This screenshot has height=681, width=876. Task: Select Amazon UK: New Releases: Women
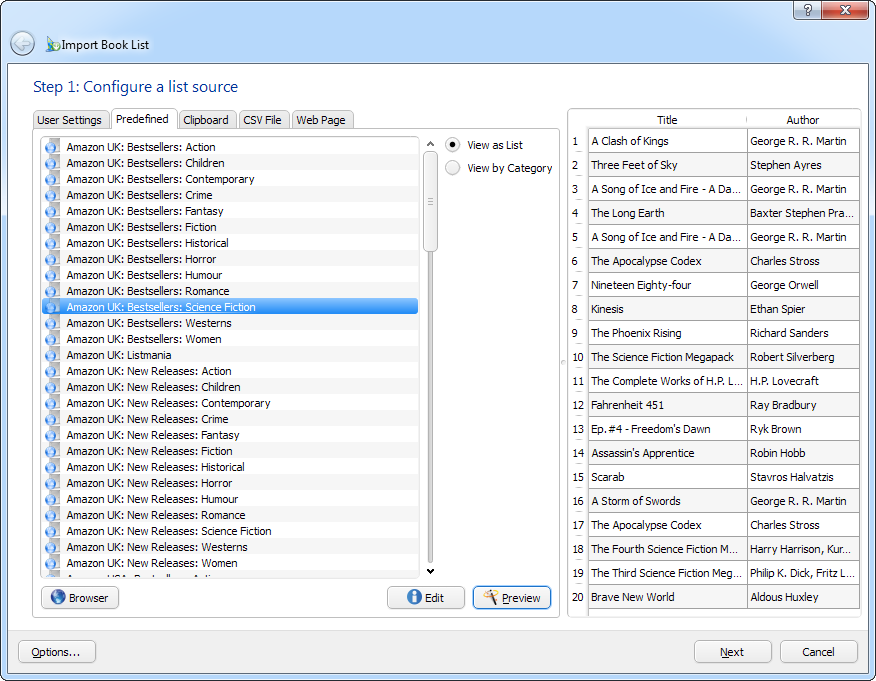point(230,563)
